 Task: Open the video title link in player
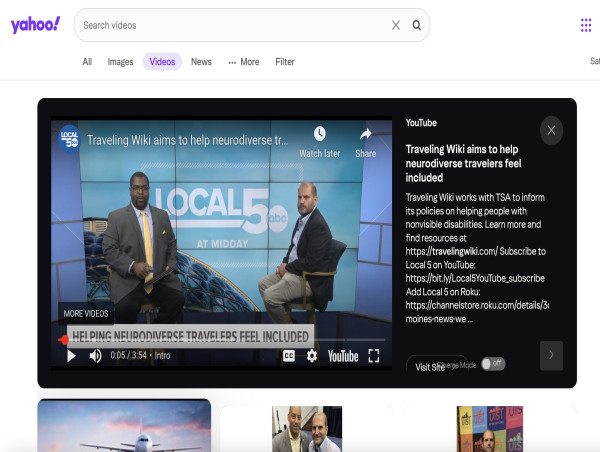click(188, 140)
